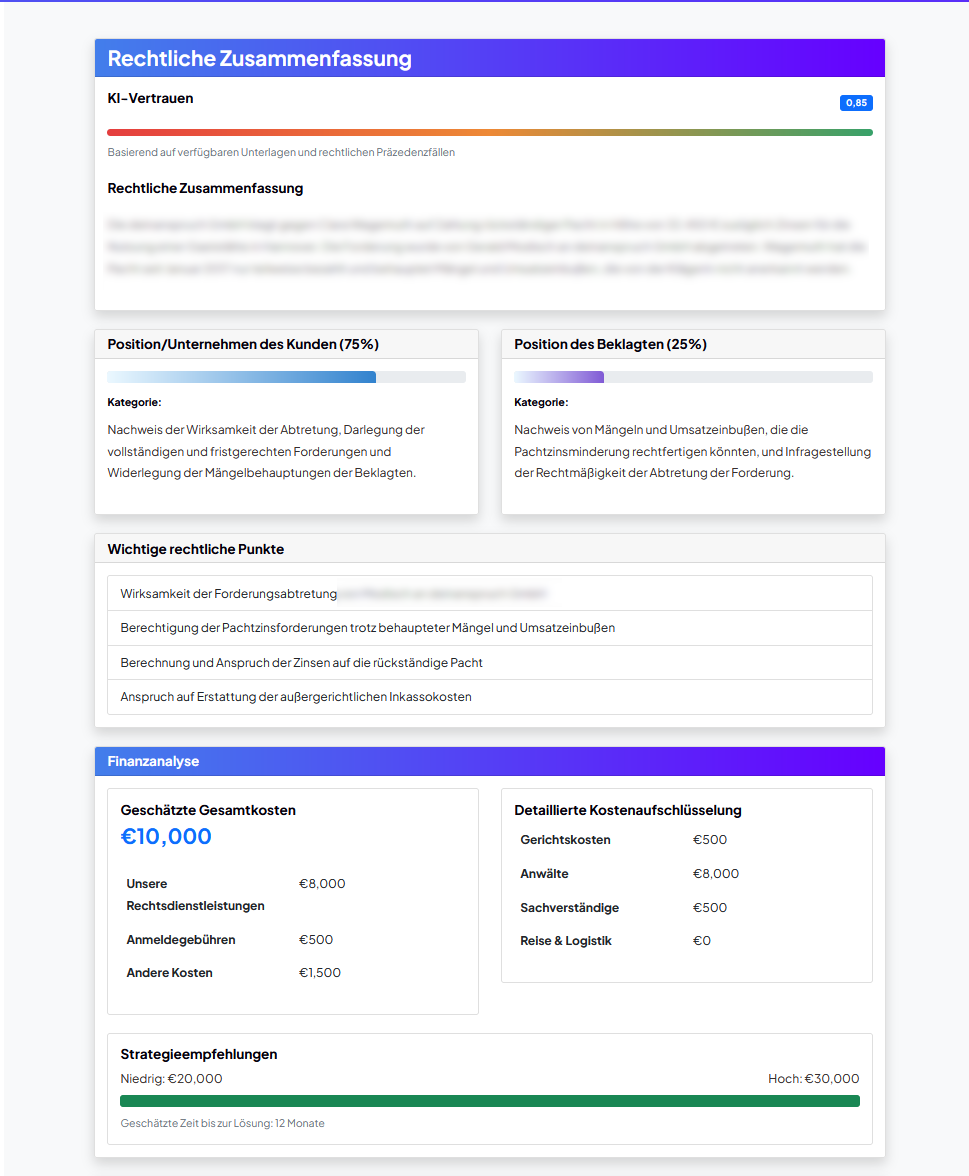Image resolution: width=969 pixels, height=1176 pixels.
Task: Click the €10,000 estimated total cost amount
Action: (x=166, y=837)
